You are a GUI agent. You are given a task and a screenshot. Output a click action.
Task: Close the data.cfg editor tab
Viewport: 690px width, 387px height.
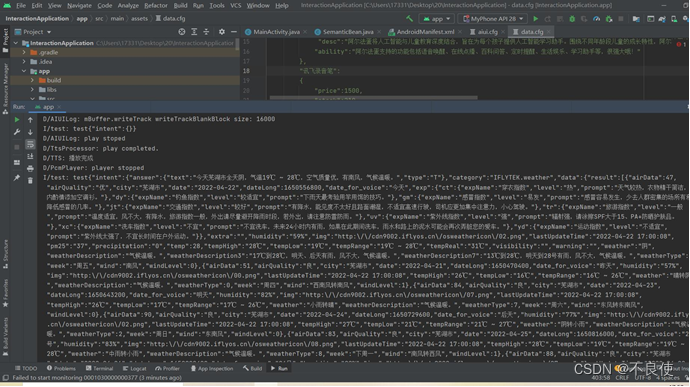[x=549, y=32]
